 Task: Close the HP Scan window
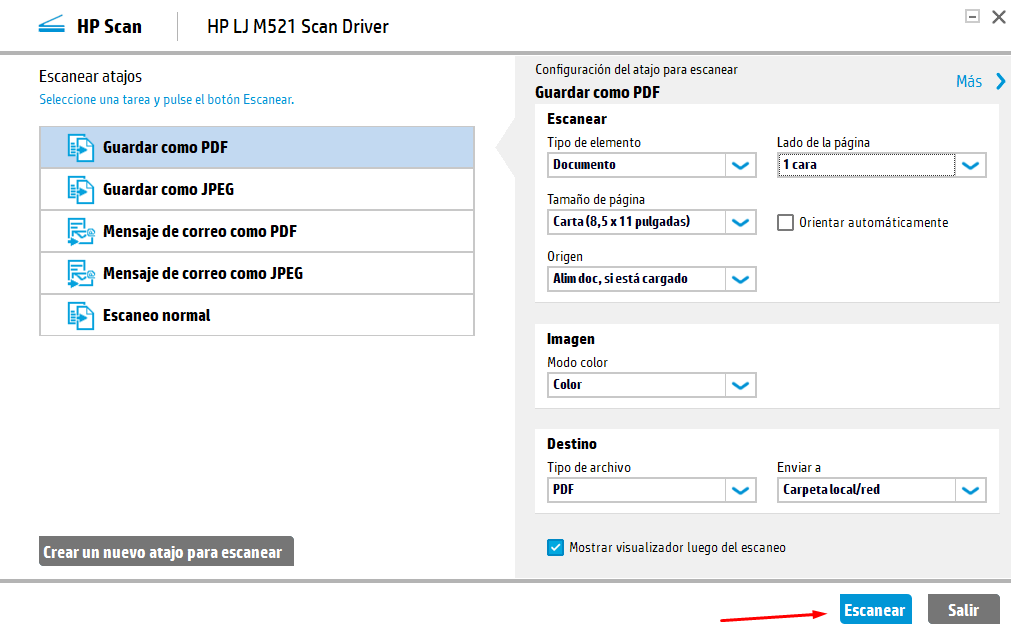click(x=999, y=17)
